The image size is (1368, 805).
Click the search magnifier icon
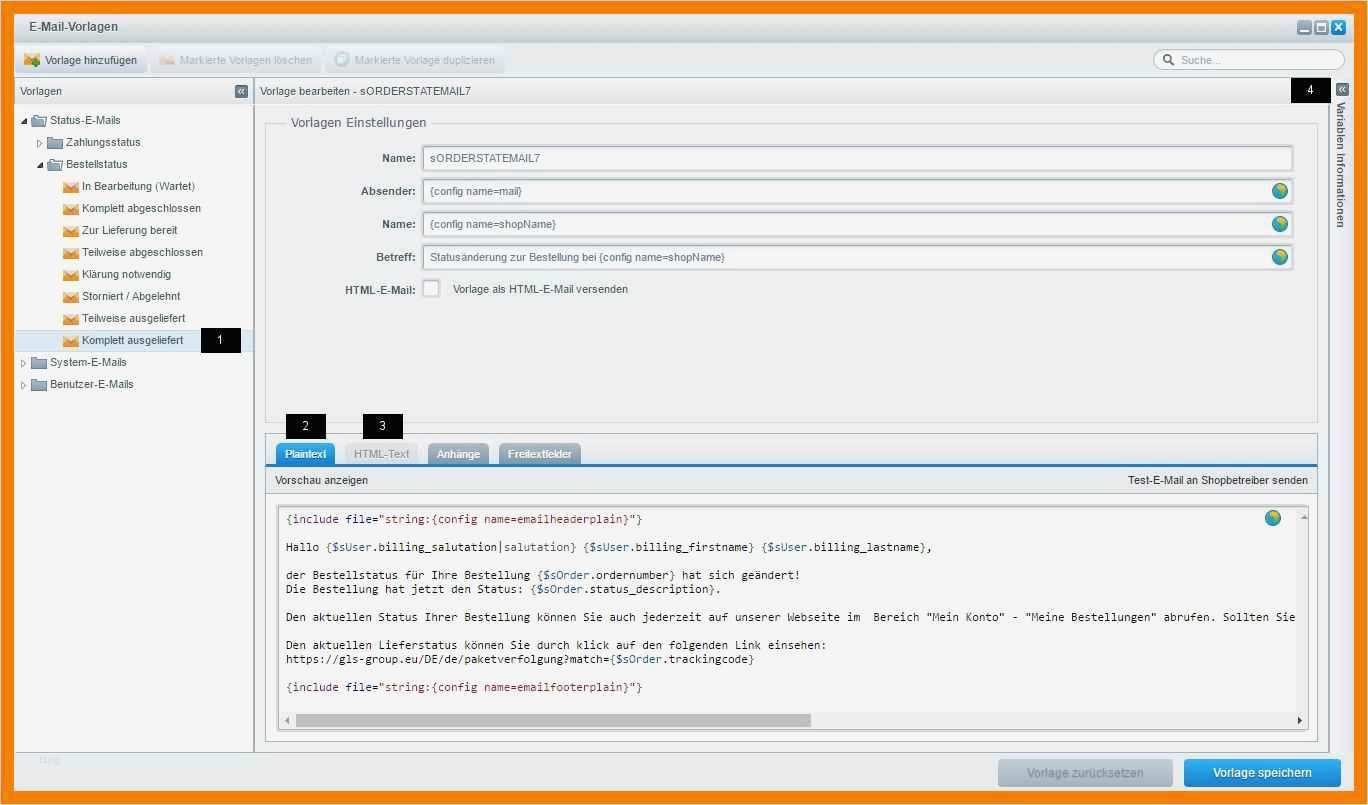click(x=1168, y=60)
